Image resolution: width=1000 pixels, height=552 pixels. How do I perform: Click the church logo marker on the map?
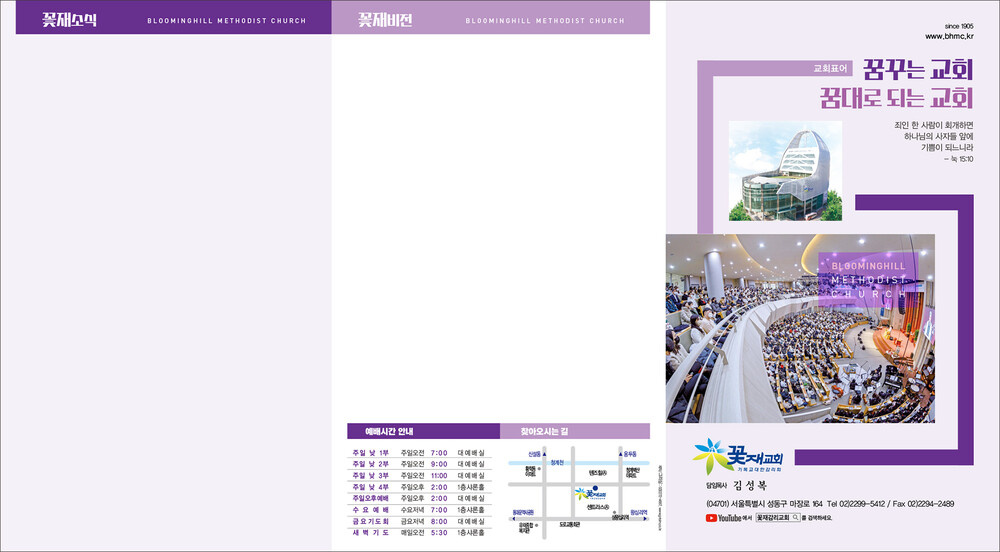(590, 493)
